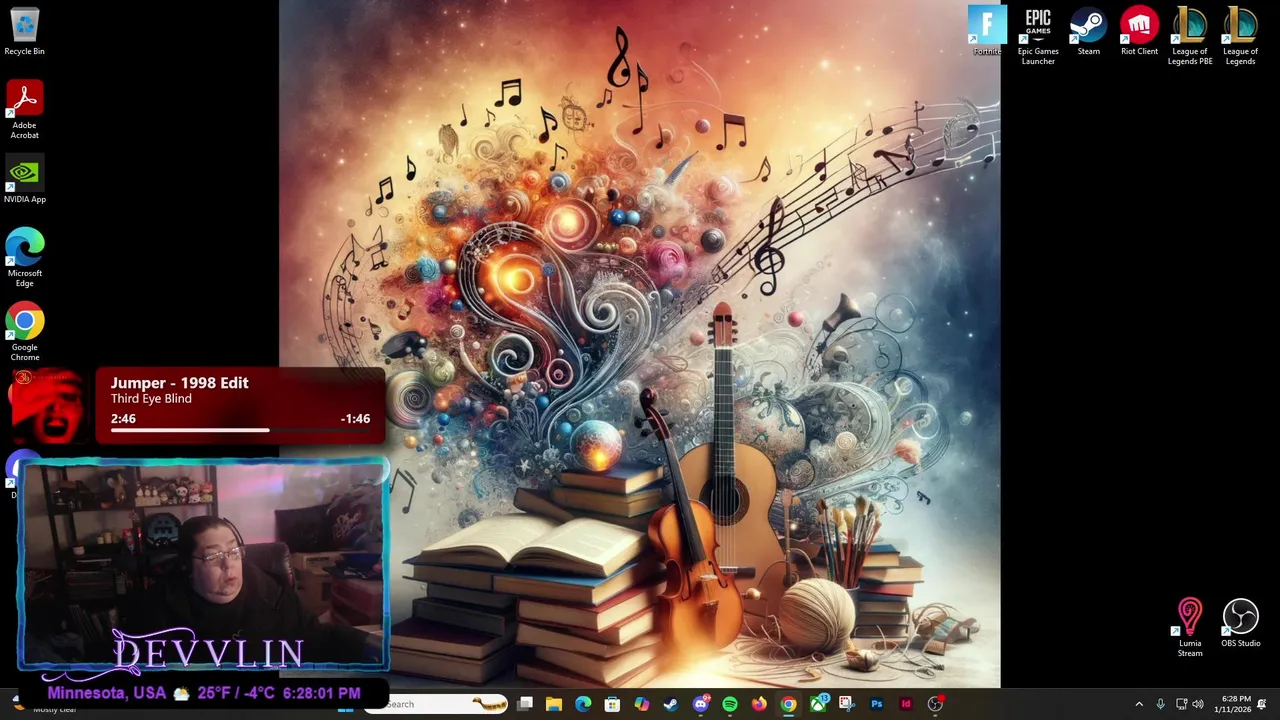Open the Xbox app from the taskbar
Image resolution: width=1280 pixels, height=720 pixels.
click(818, 704)
